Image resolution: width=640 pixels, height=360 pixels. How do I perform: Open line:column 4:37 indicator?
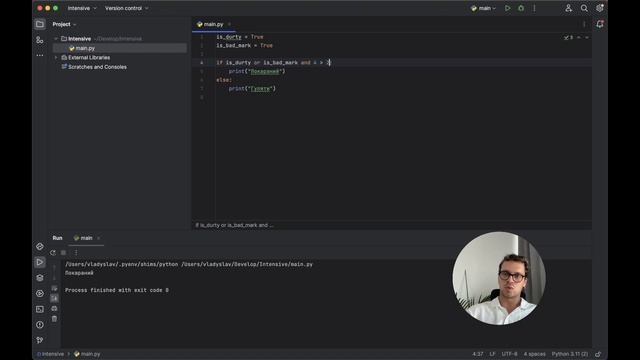(x=478, y=354)
